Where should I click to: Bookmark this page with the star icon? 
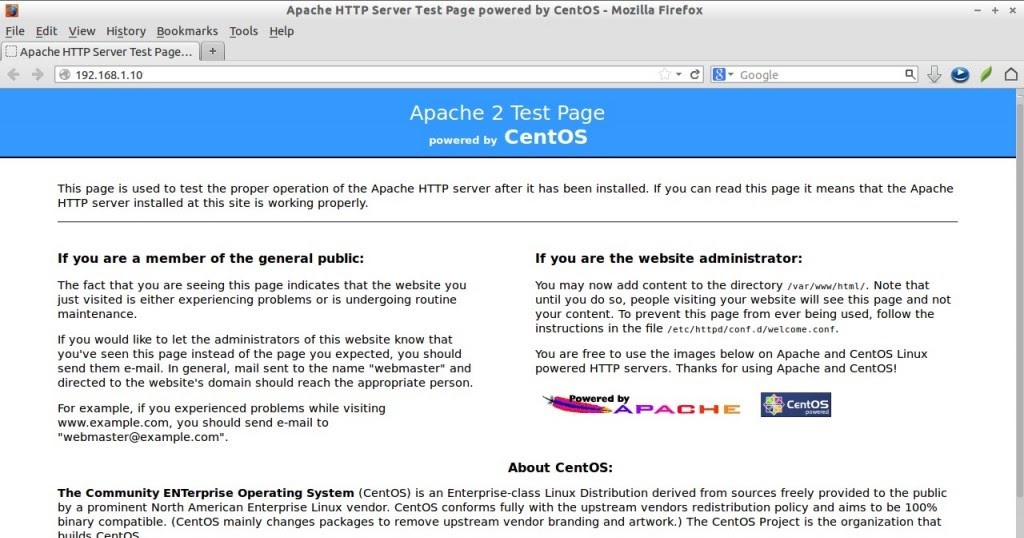(x=665, y=74)
